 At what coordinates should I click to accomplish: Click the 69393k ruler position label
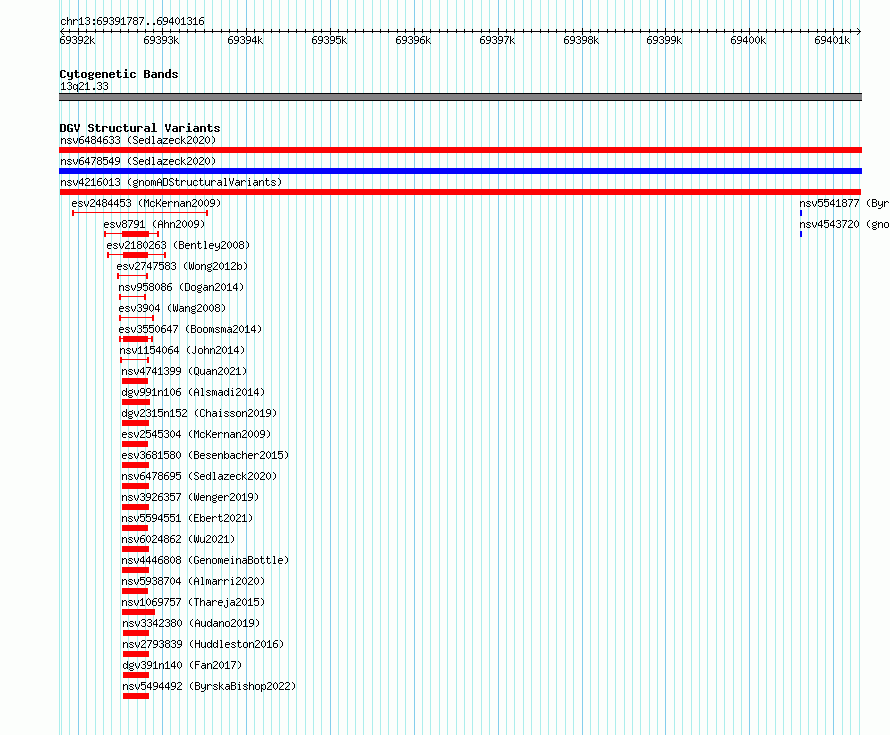pos(161,40)
